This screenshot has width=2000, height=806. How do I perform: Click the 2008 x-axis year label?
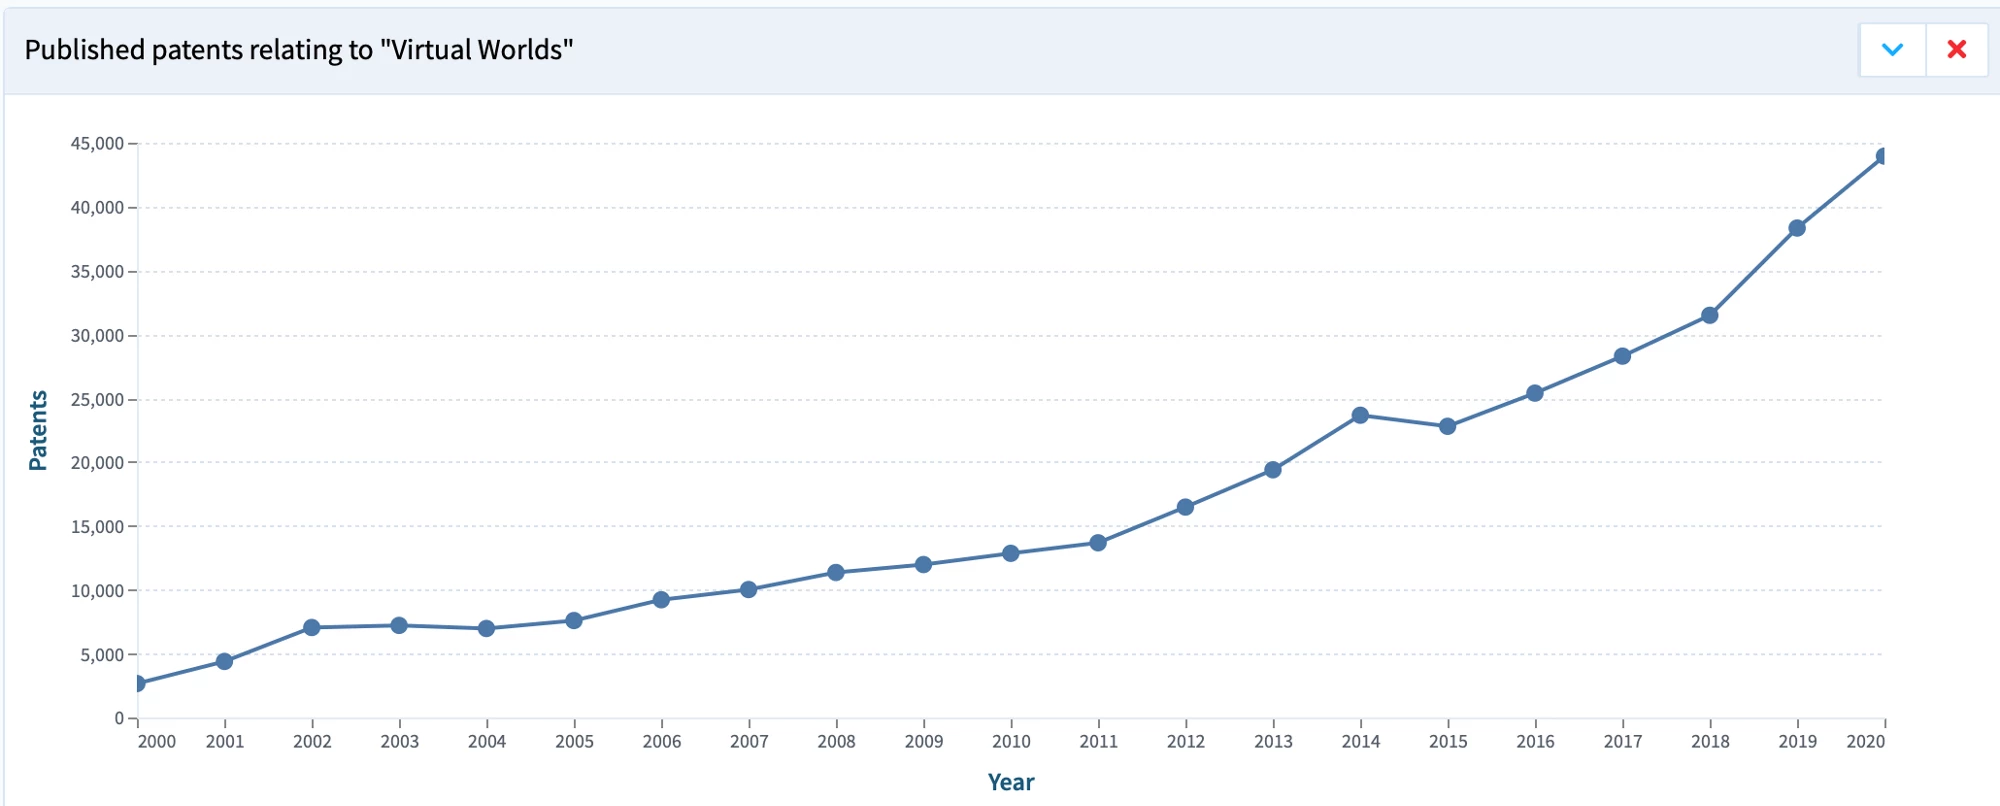pyautogui.click(x=836, y=741)
